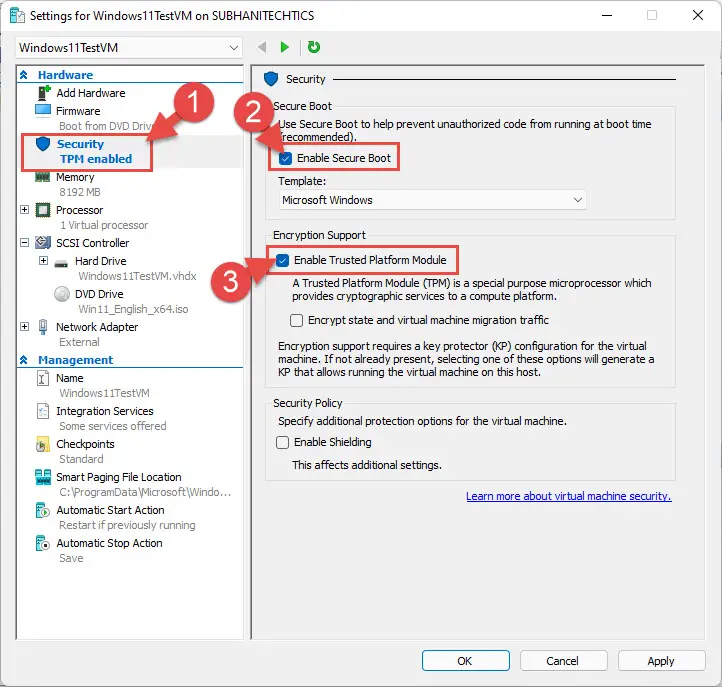722x687 pixels.
Task: Open Smart Paging File Location icon
Action: (x=43, y=477)
